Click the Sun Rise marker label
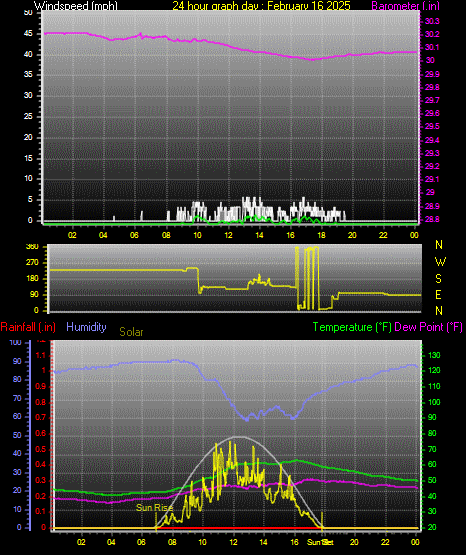Viewport: 466px width, 555px height. pyautogui.click(x=154, y=508)
